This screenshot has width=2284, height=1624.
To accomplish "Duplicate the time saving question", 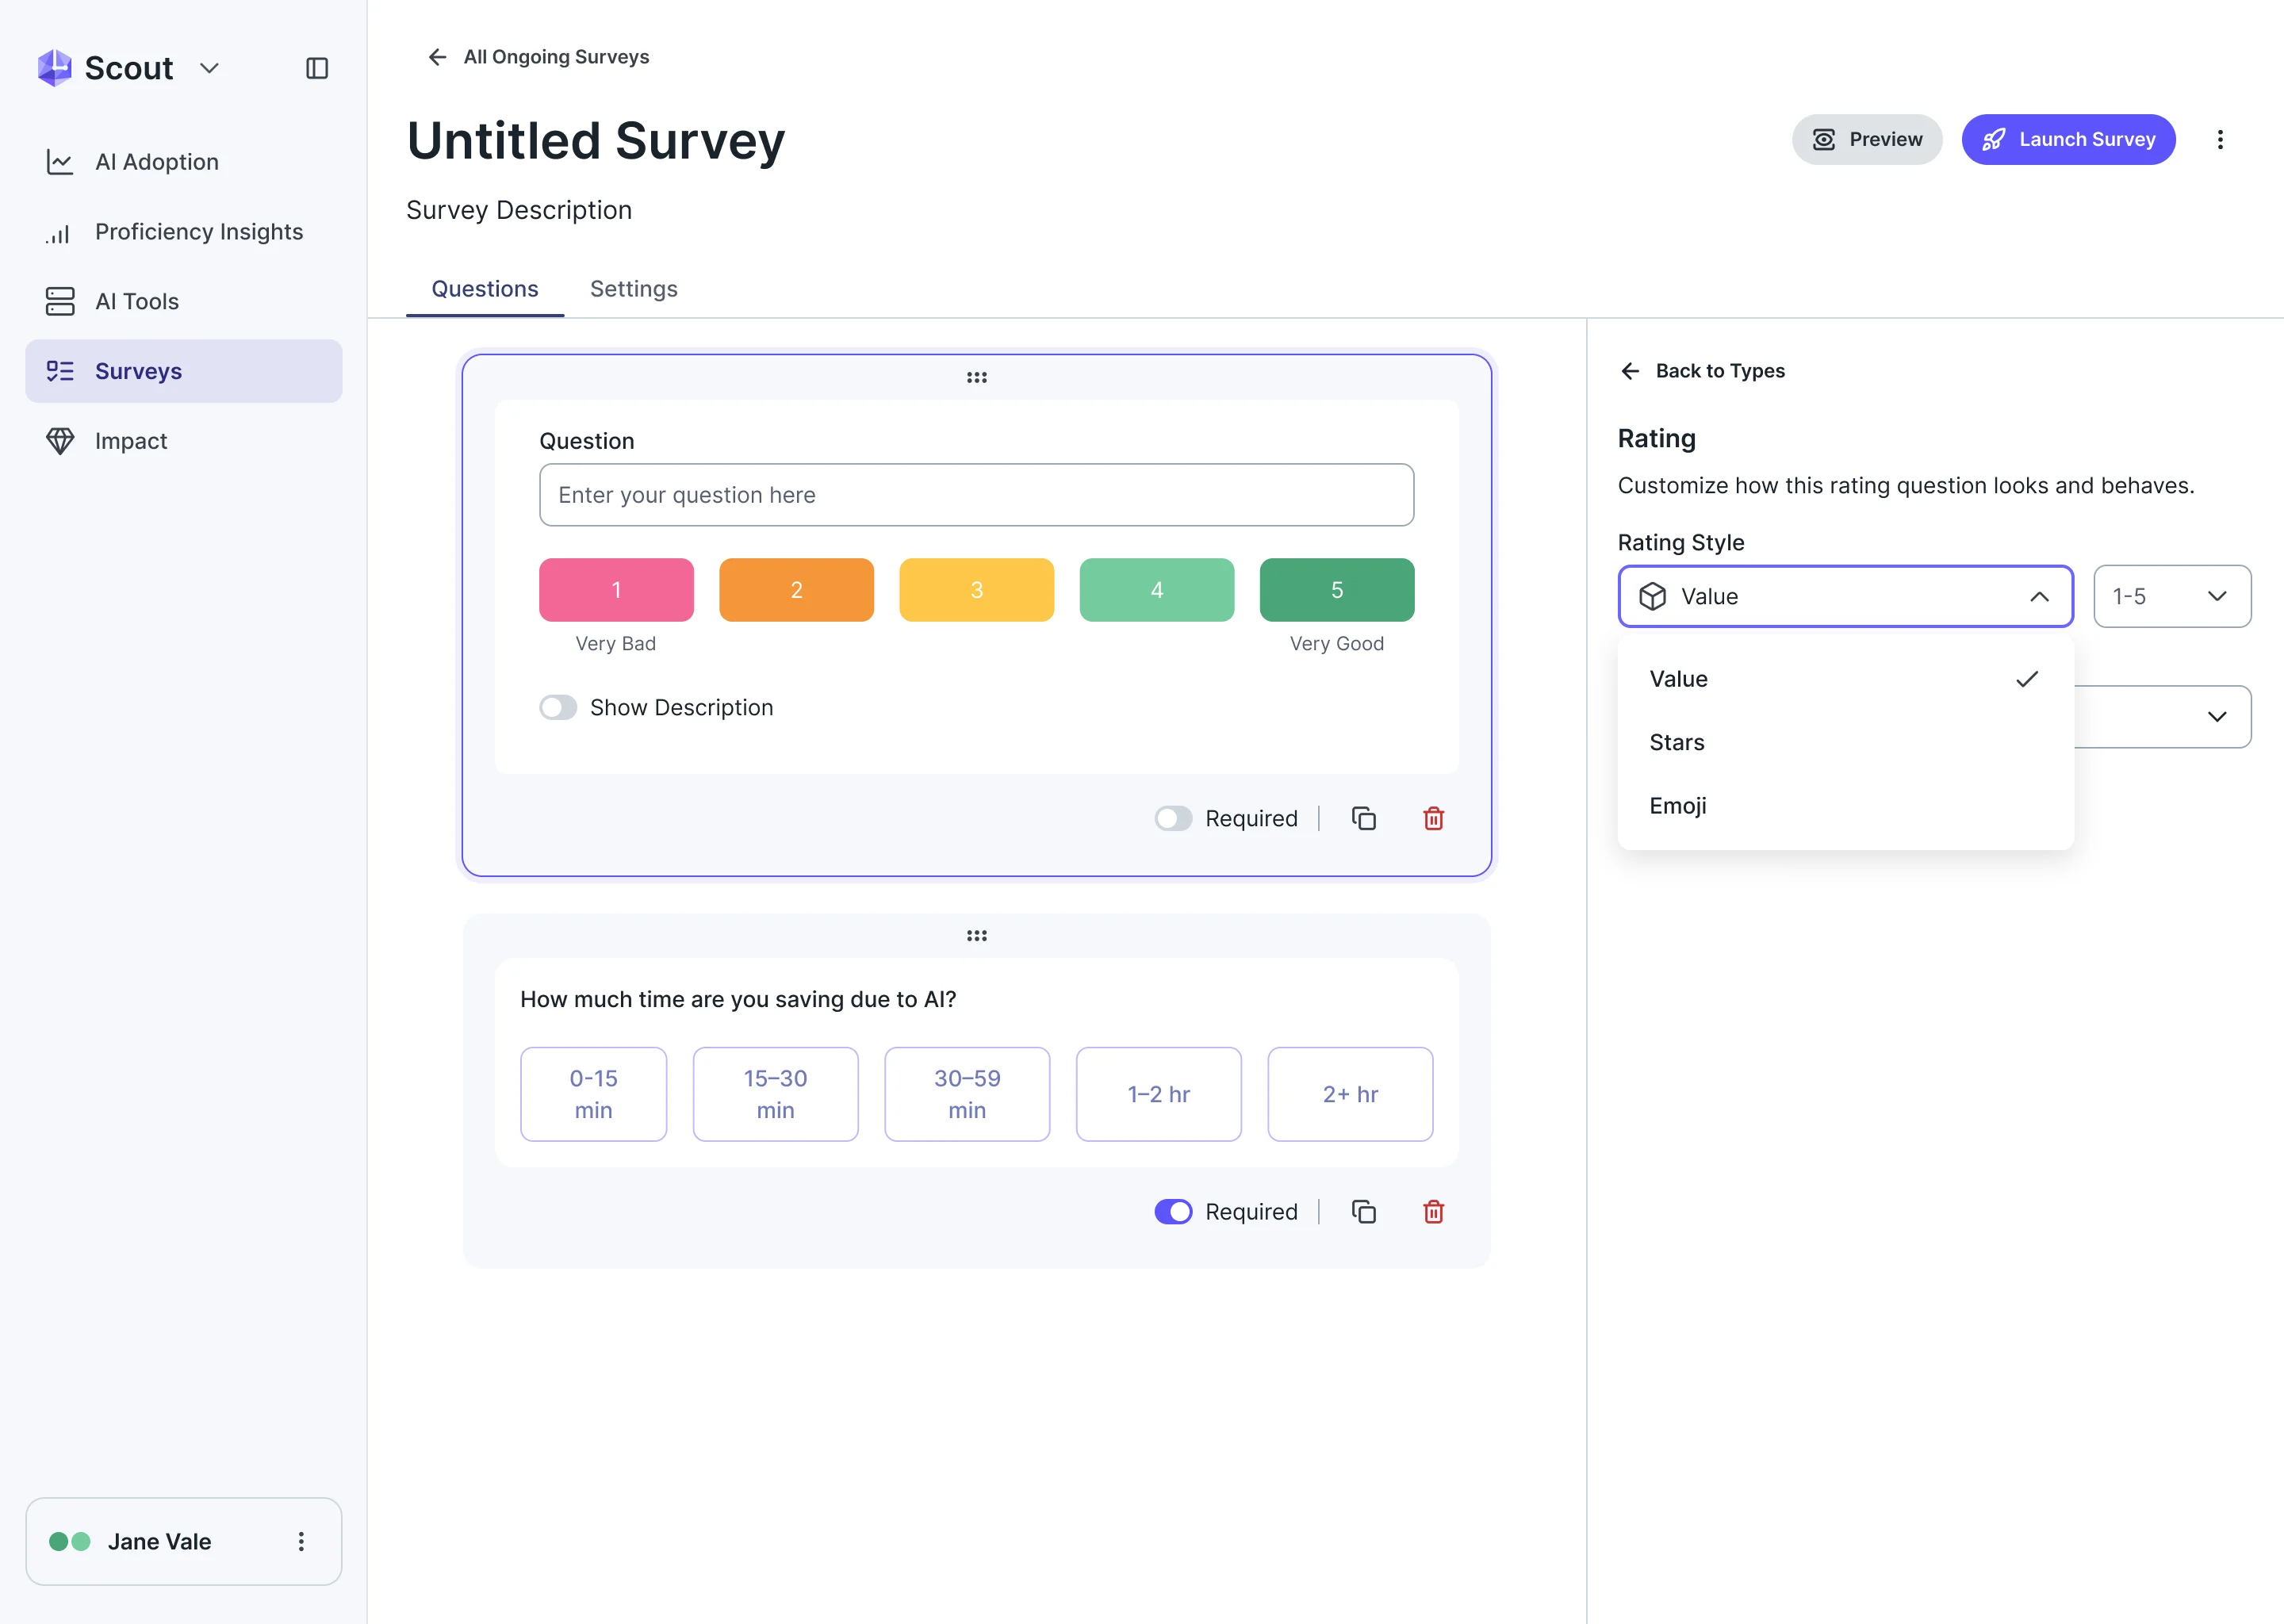I will pos(1363,1212).
